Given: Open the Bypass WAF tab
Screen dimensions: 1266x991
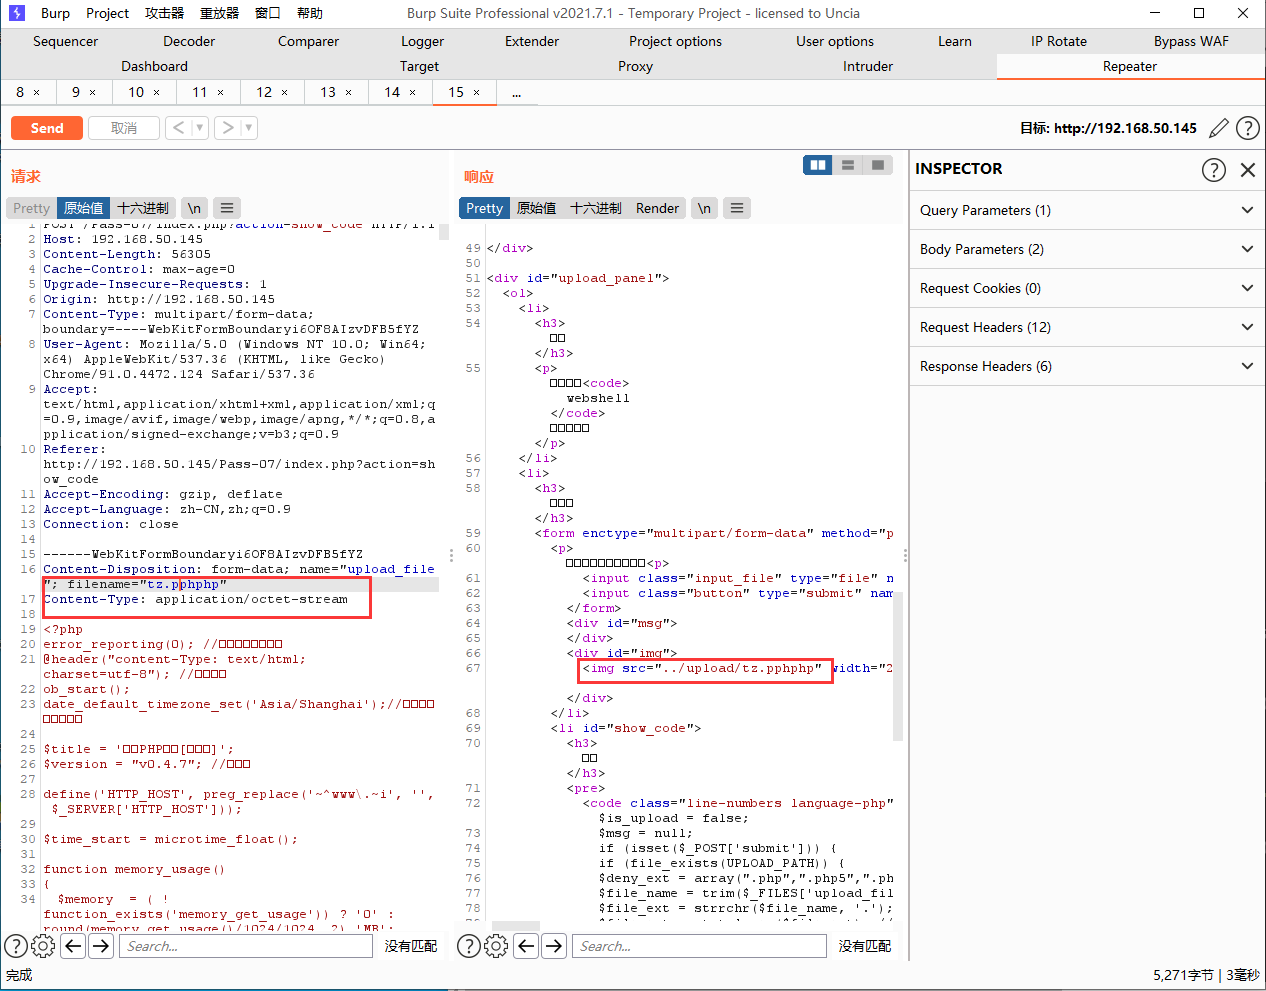Looking at the screenshot, I should coord(1191,41).
